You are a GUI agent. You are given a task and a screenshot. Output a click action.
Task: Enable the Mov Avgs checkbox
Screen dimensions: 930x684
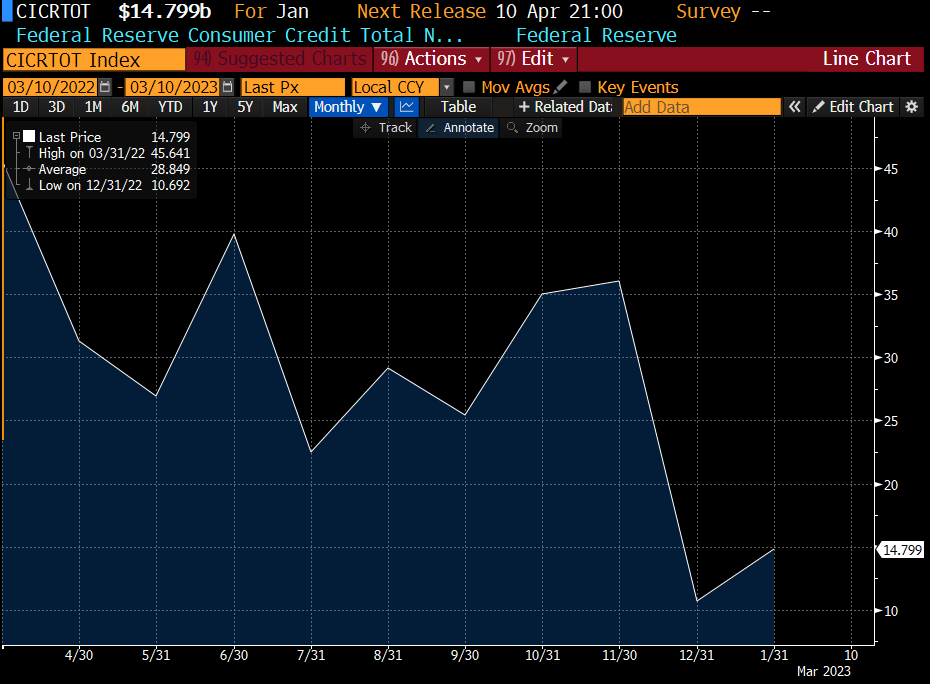tap(469, 87)
